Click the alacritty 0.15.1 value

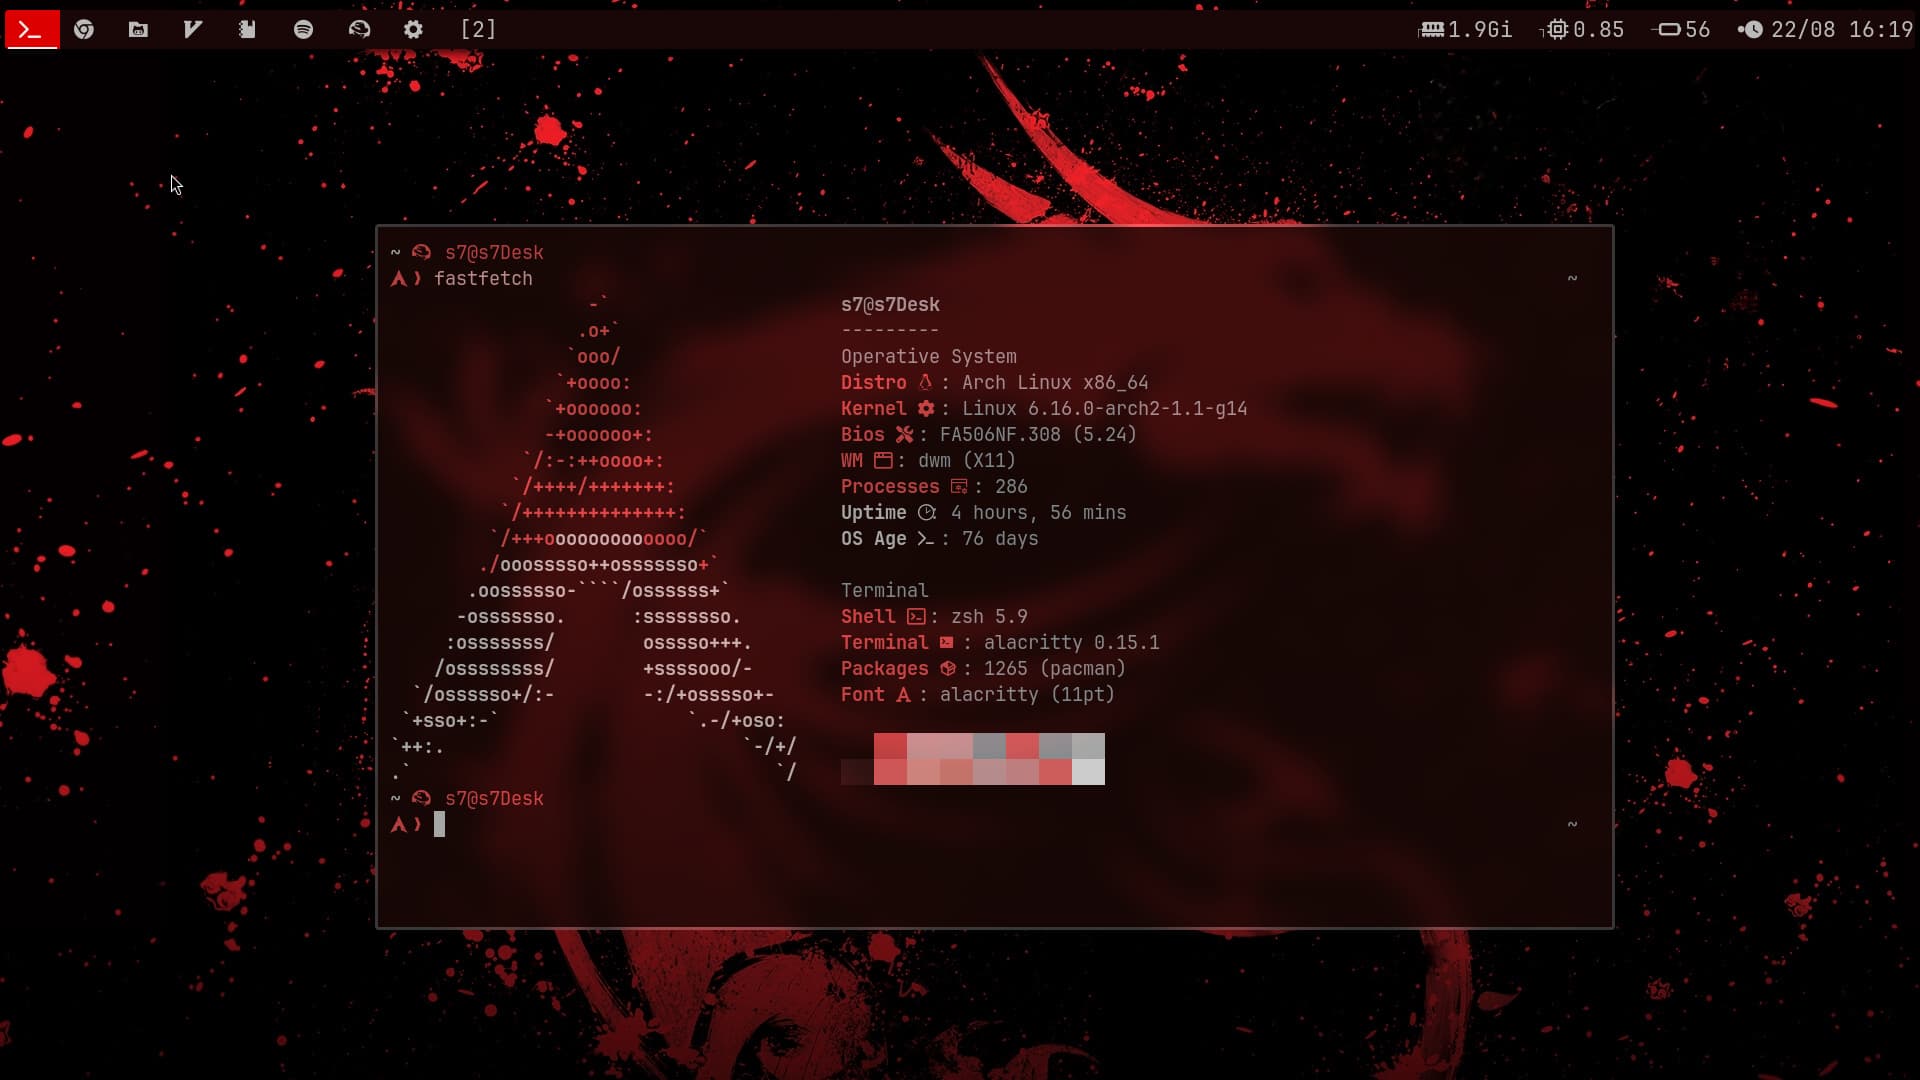pyautogui.click(x=1071, y=642)
